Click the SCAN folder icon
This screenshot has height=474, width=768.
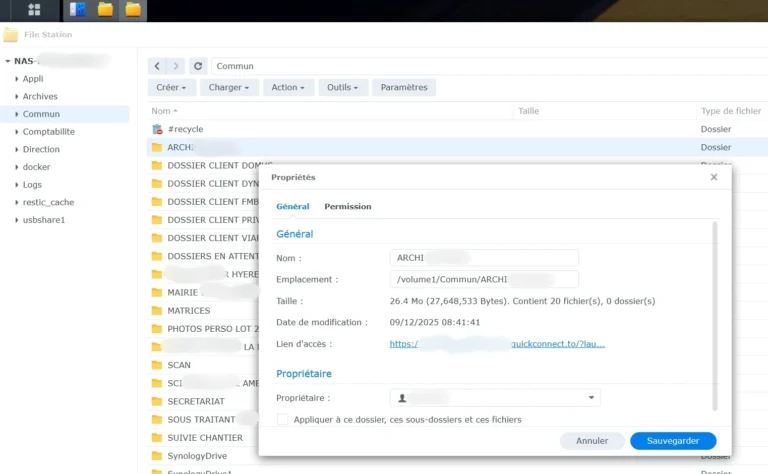coord(157,365)
